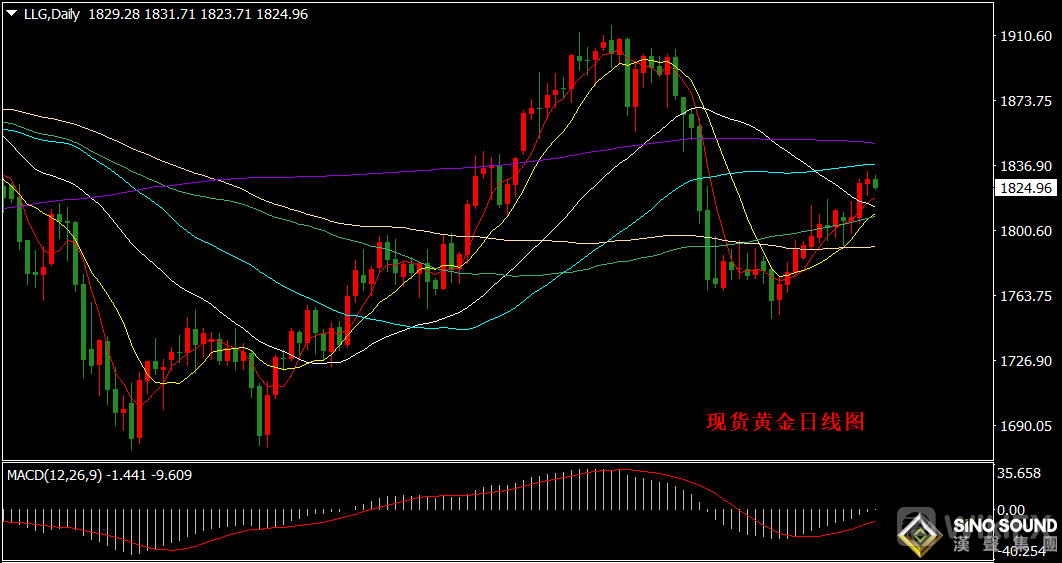Click the LLG,Daily symbol label
Screen dimensions: 1062x563
point(50,14)
